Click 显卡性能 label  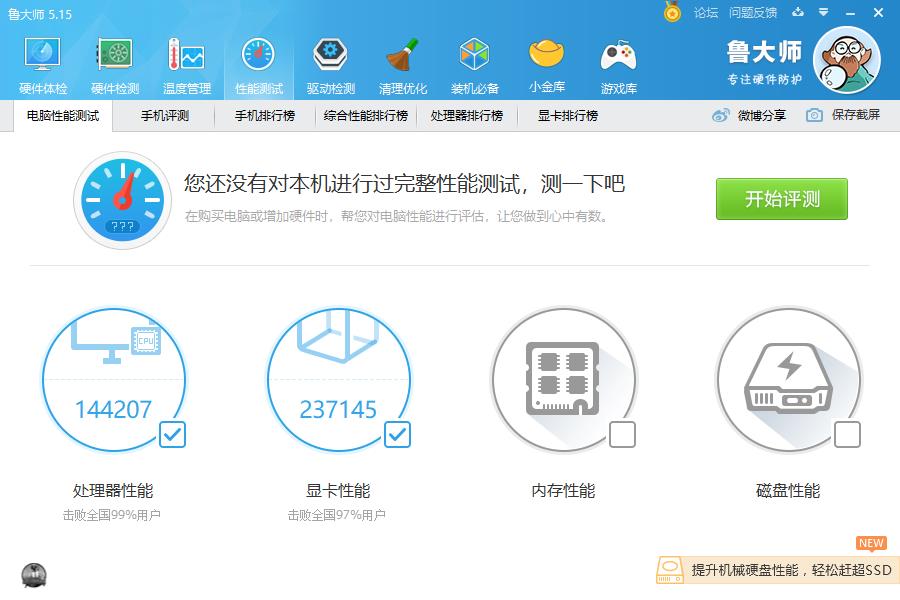tap(338, 491)
